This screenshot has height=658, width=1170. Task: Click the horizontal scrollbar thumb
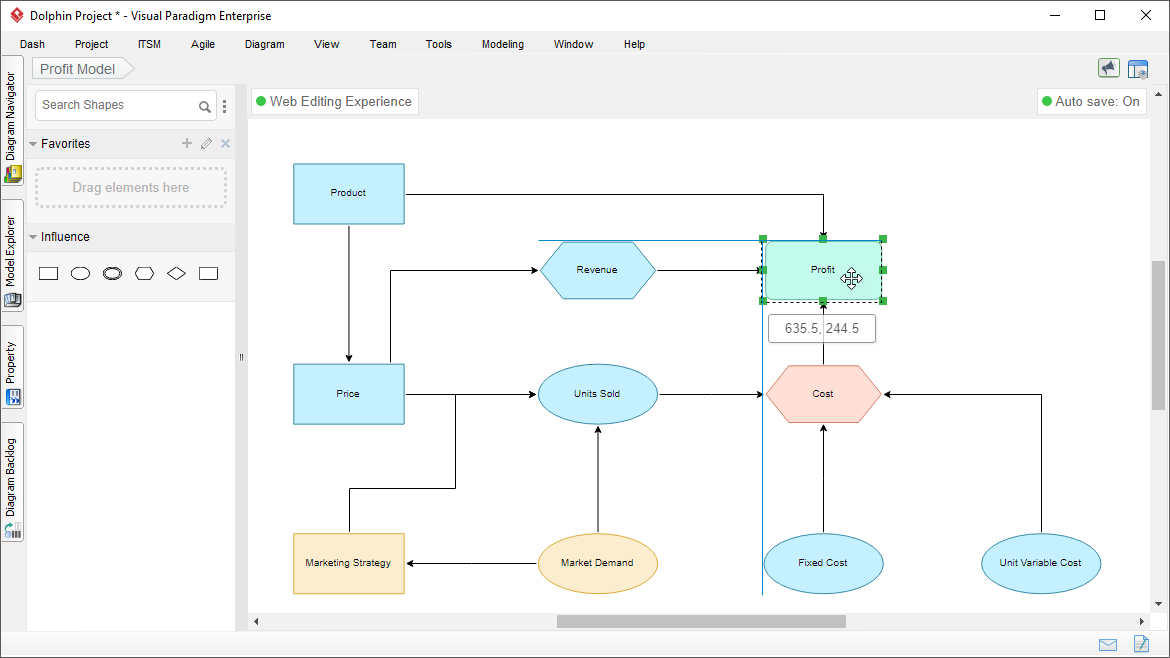pos(701,621)
